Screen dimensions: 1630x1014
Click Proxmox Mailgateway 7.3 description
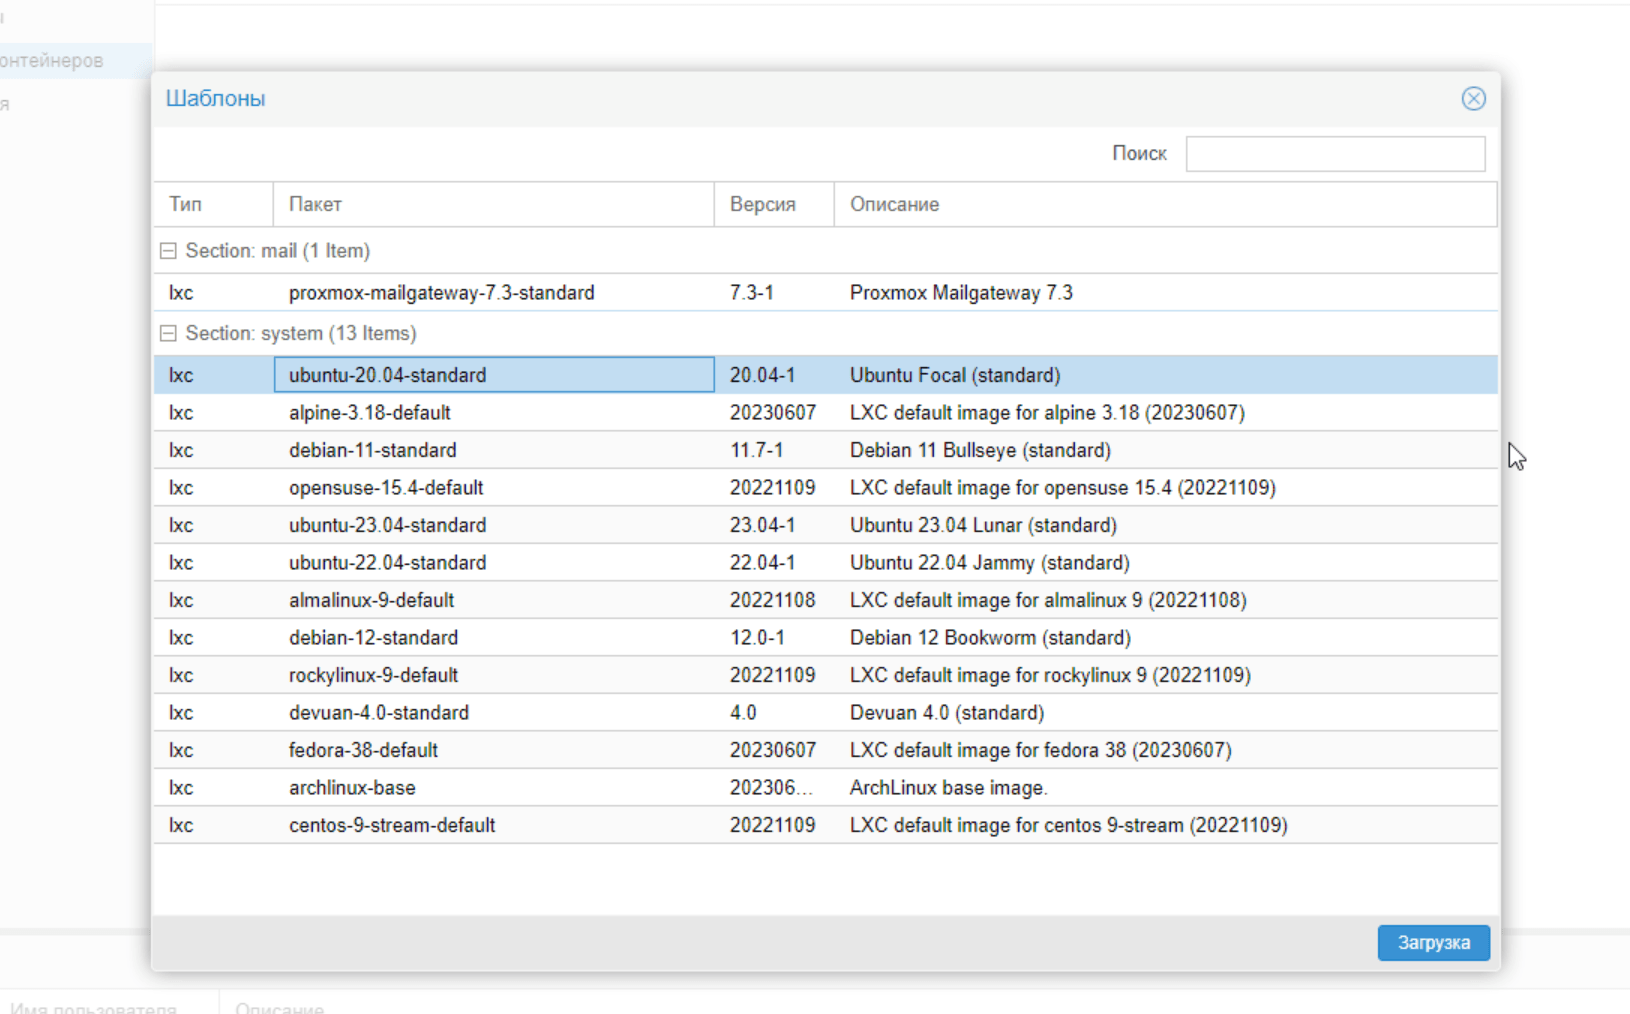pos(961,293)
